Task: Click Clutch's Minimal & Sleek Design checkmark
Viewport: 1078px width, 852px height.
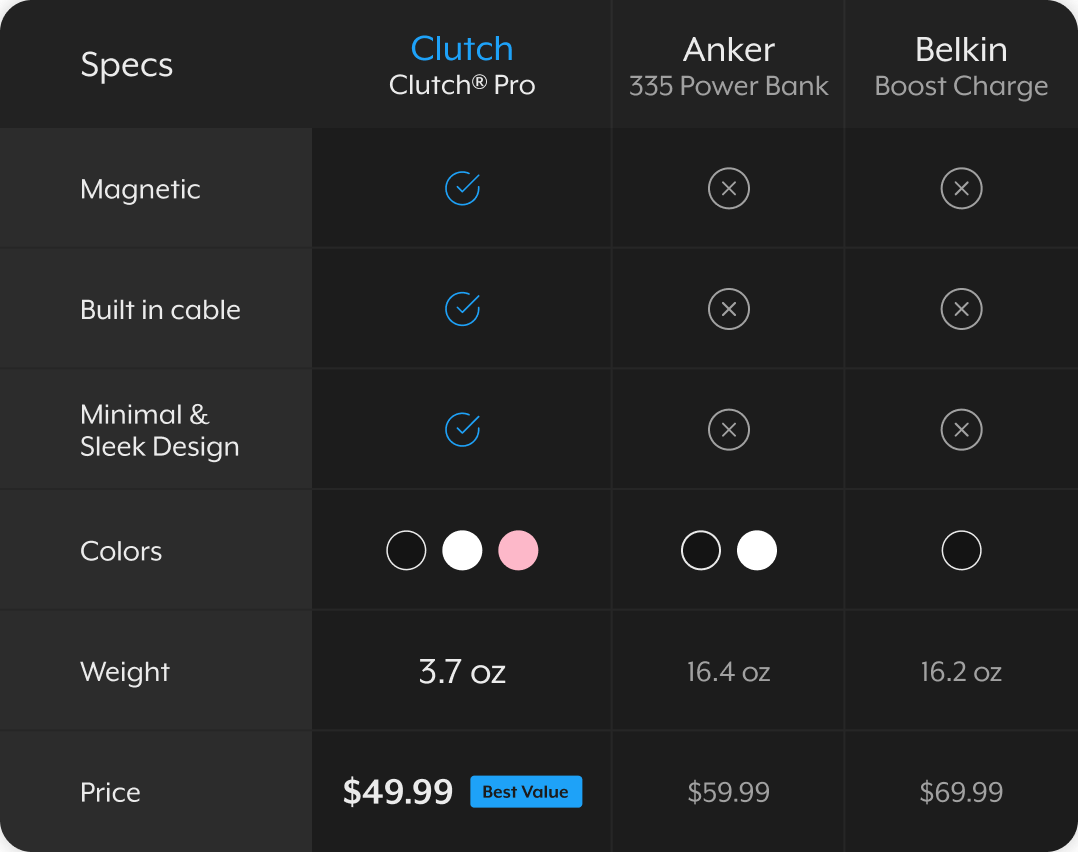Action: coord(462,430)
